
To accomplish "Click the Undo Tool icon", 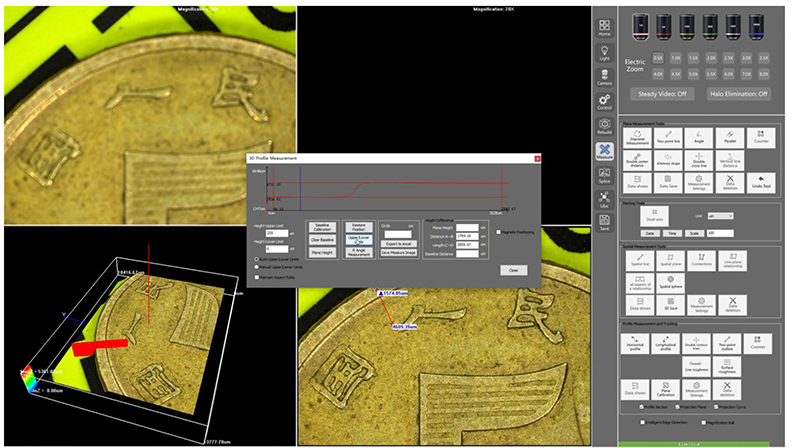I will click(761, 183).
